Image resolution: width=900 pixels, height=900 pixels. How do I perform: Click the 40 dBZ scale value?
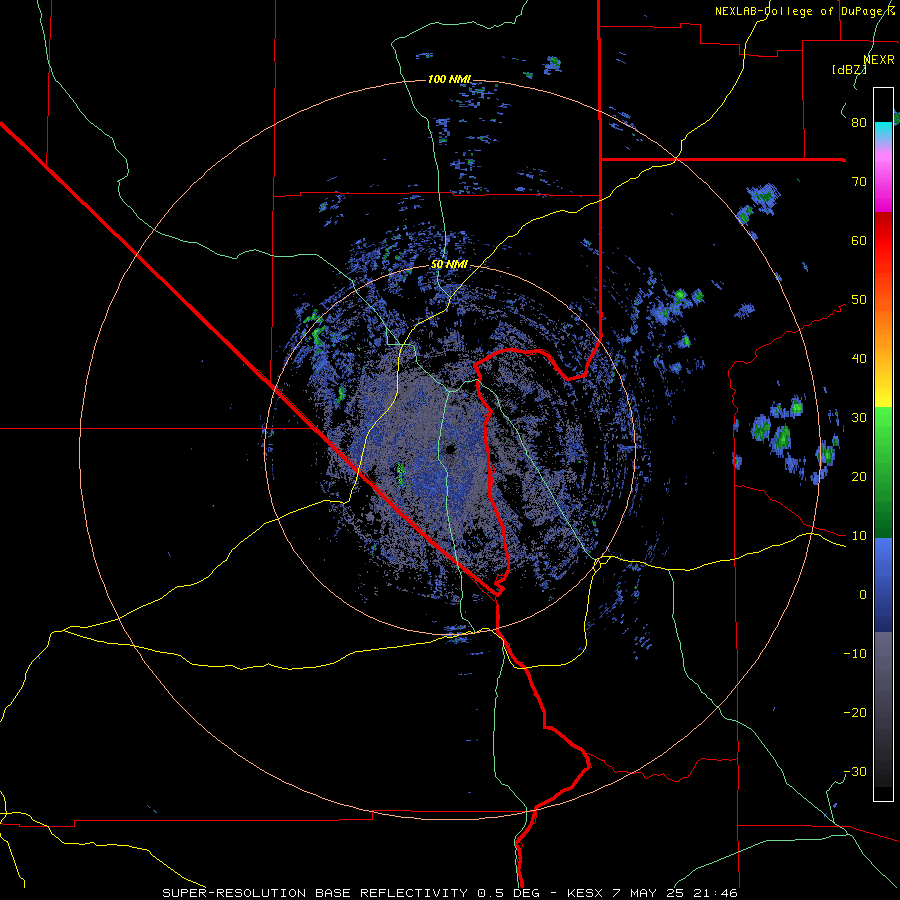(859, 359)
